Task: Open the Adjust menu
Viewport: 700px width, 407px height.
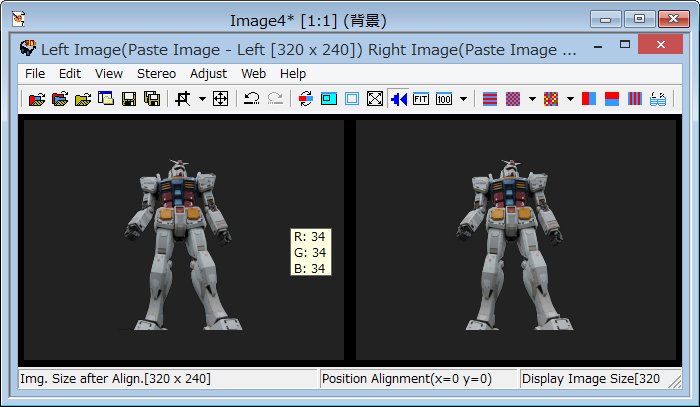Action: point(208,73)
